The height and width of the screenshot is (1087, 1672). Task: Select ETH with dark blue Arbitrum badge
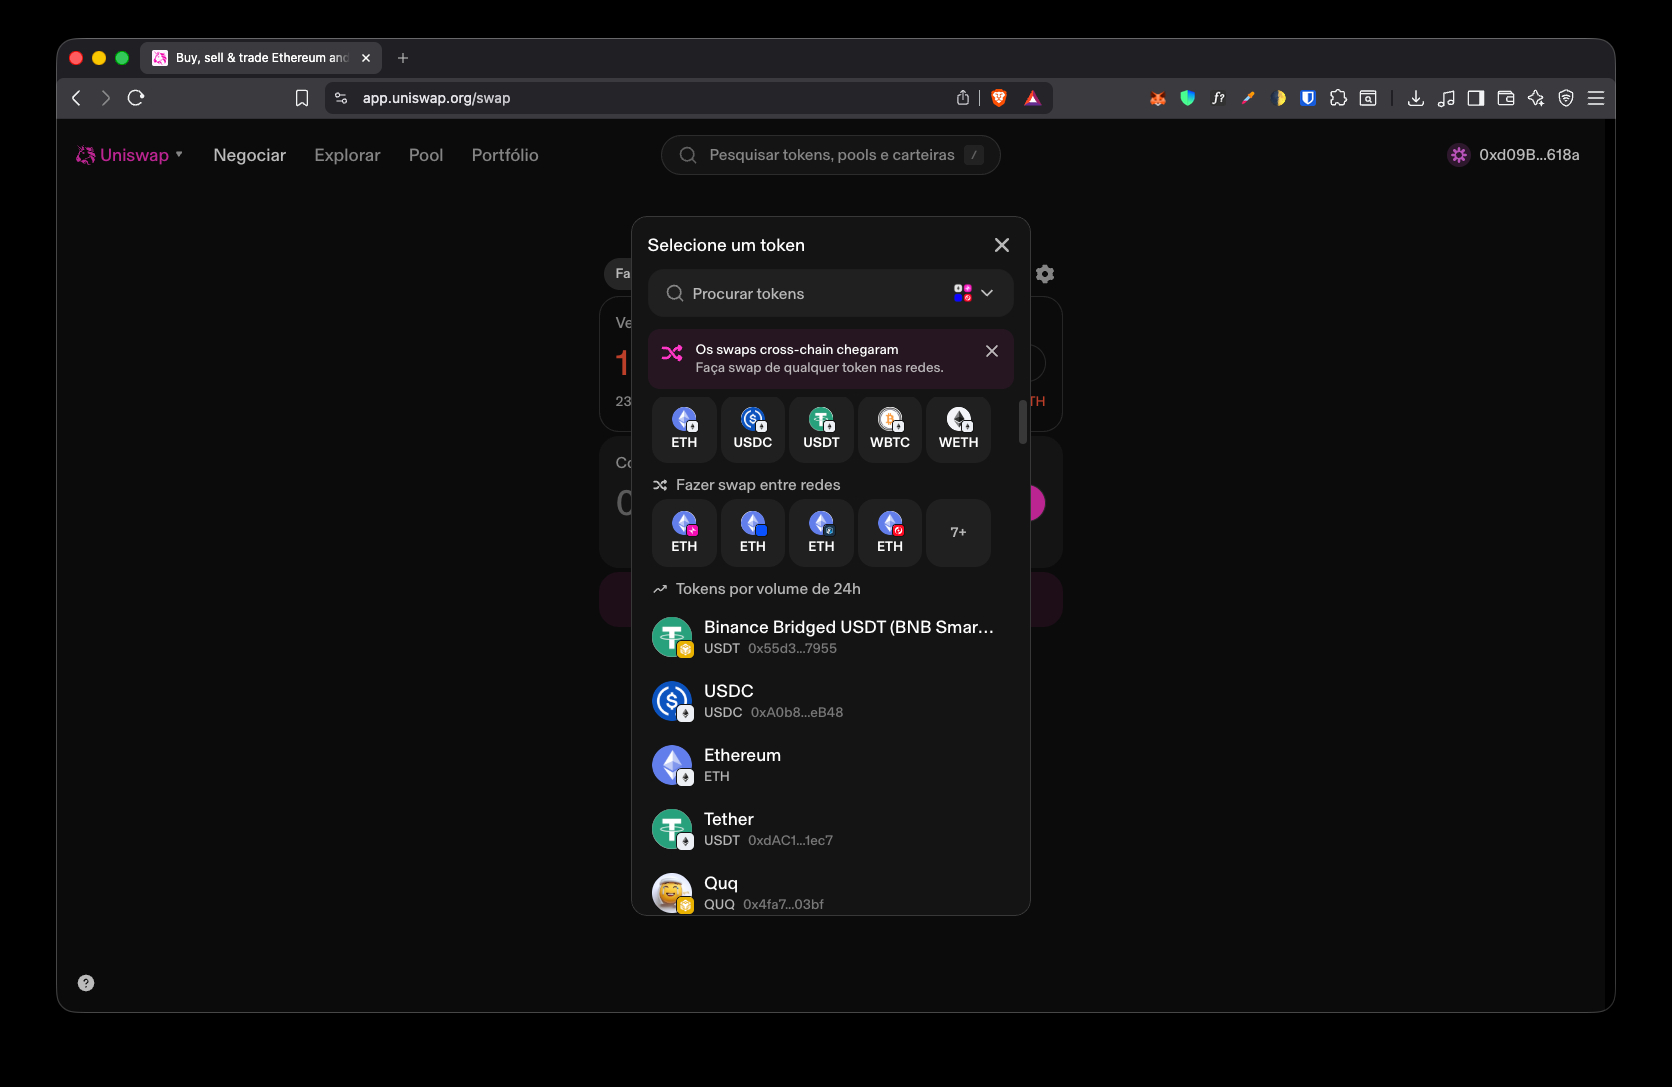(x=821, y=533)
